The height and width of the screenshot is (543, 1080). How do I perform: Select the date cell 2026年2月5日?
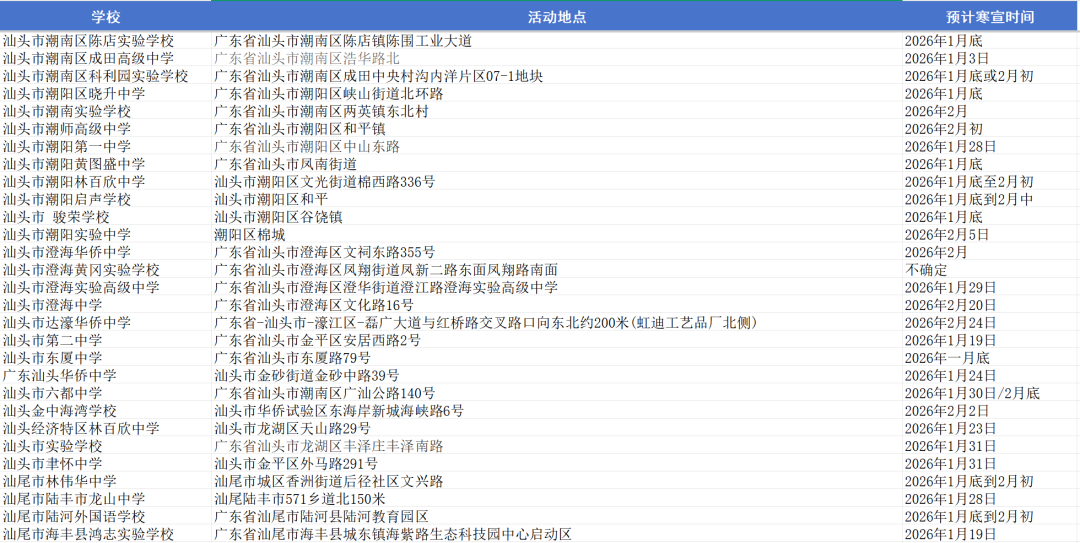[947, 235]
